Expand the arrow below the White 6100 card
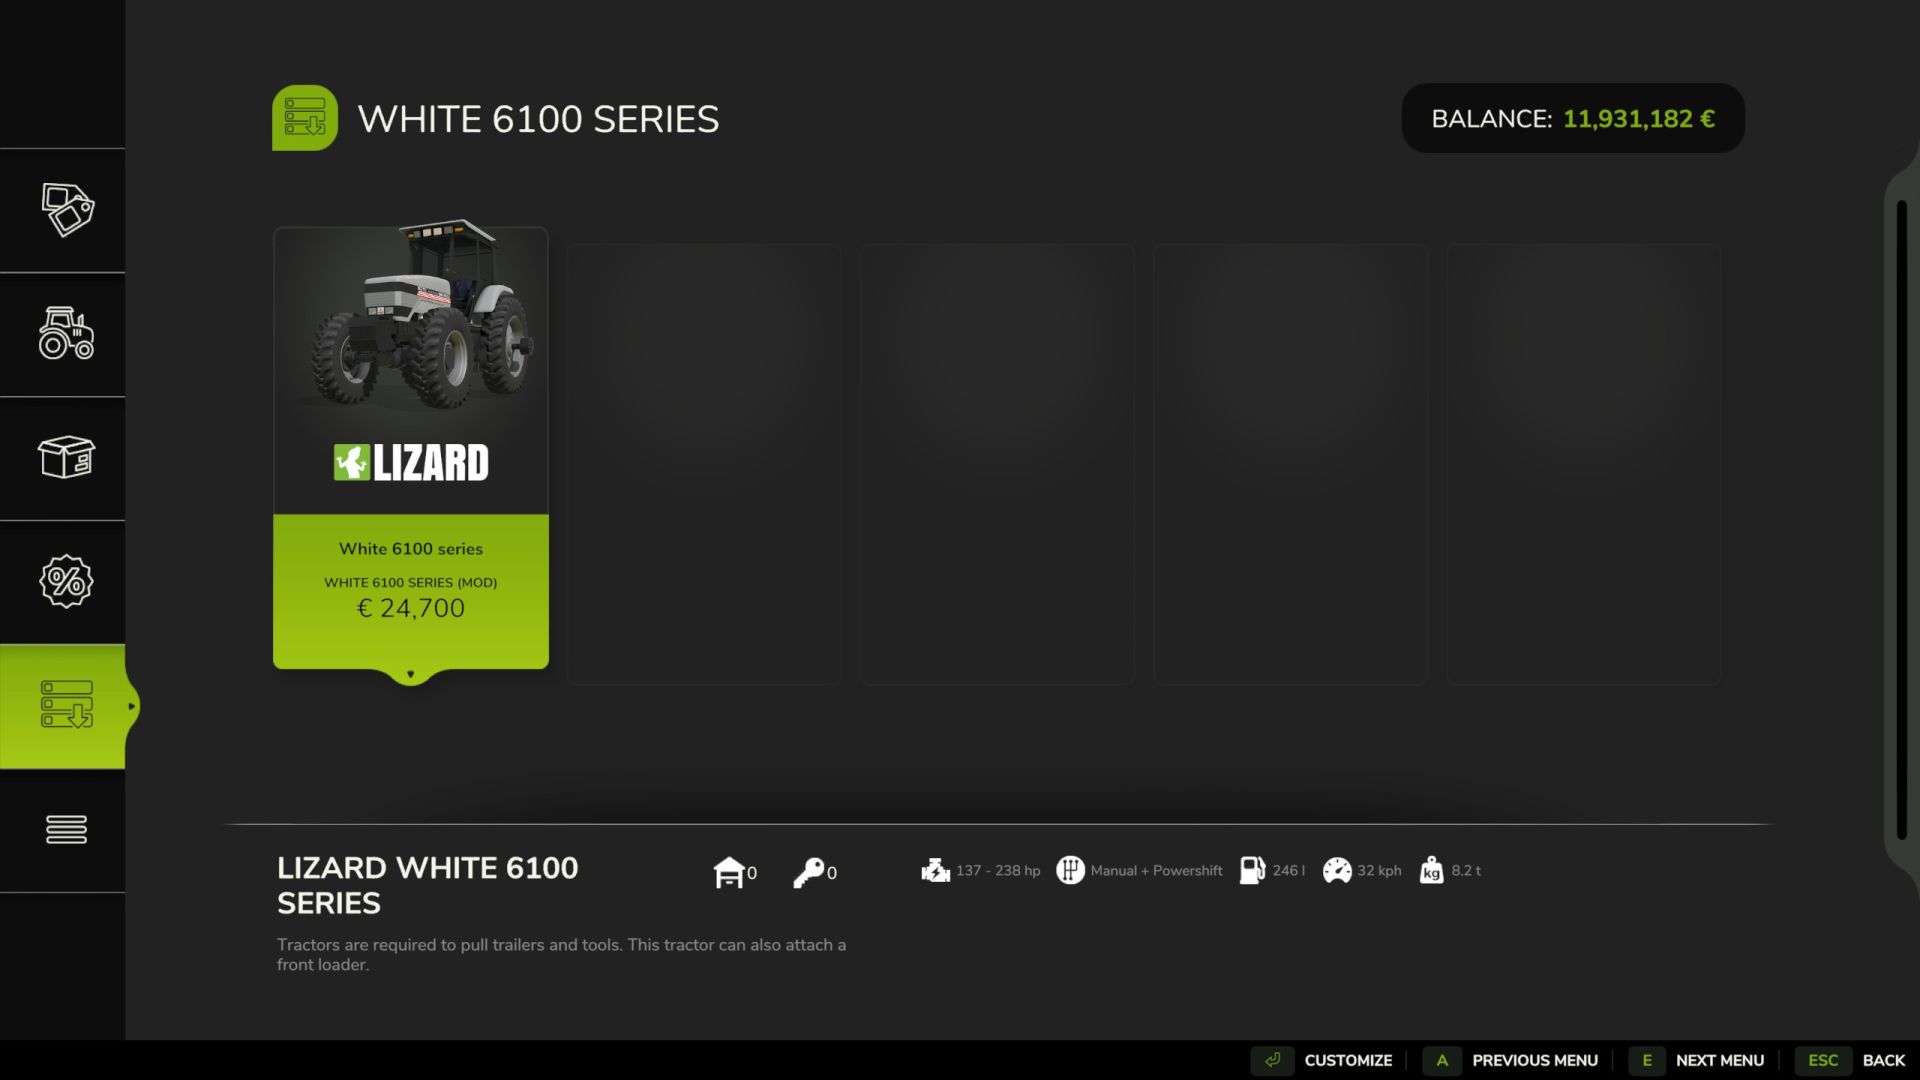Screen dimensions: 1920x1080 pos(410,675)
